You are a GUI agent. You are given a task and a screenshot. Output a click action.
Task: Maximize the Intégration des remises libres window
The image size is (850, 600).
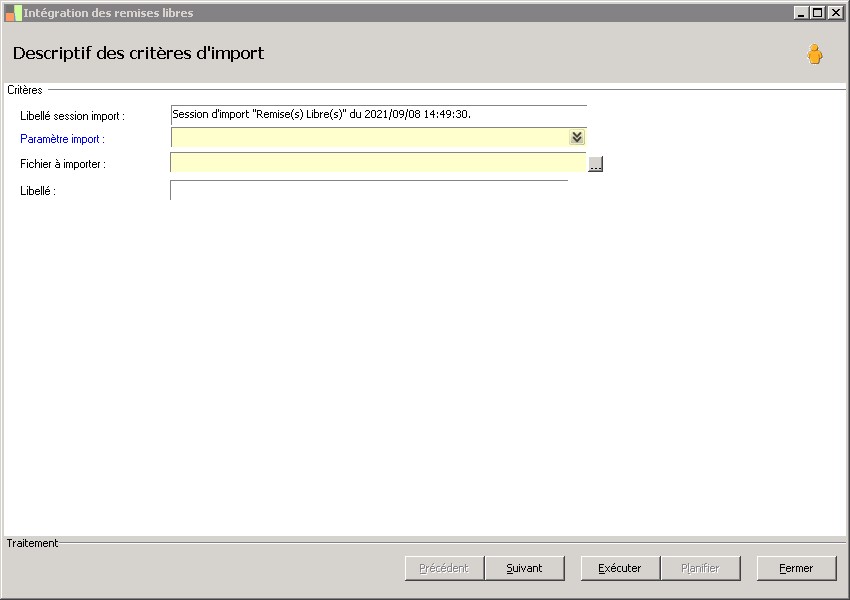click(817, 12)
